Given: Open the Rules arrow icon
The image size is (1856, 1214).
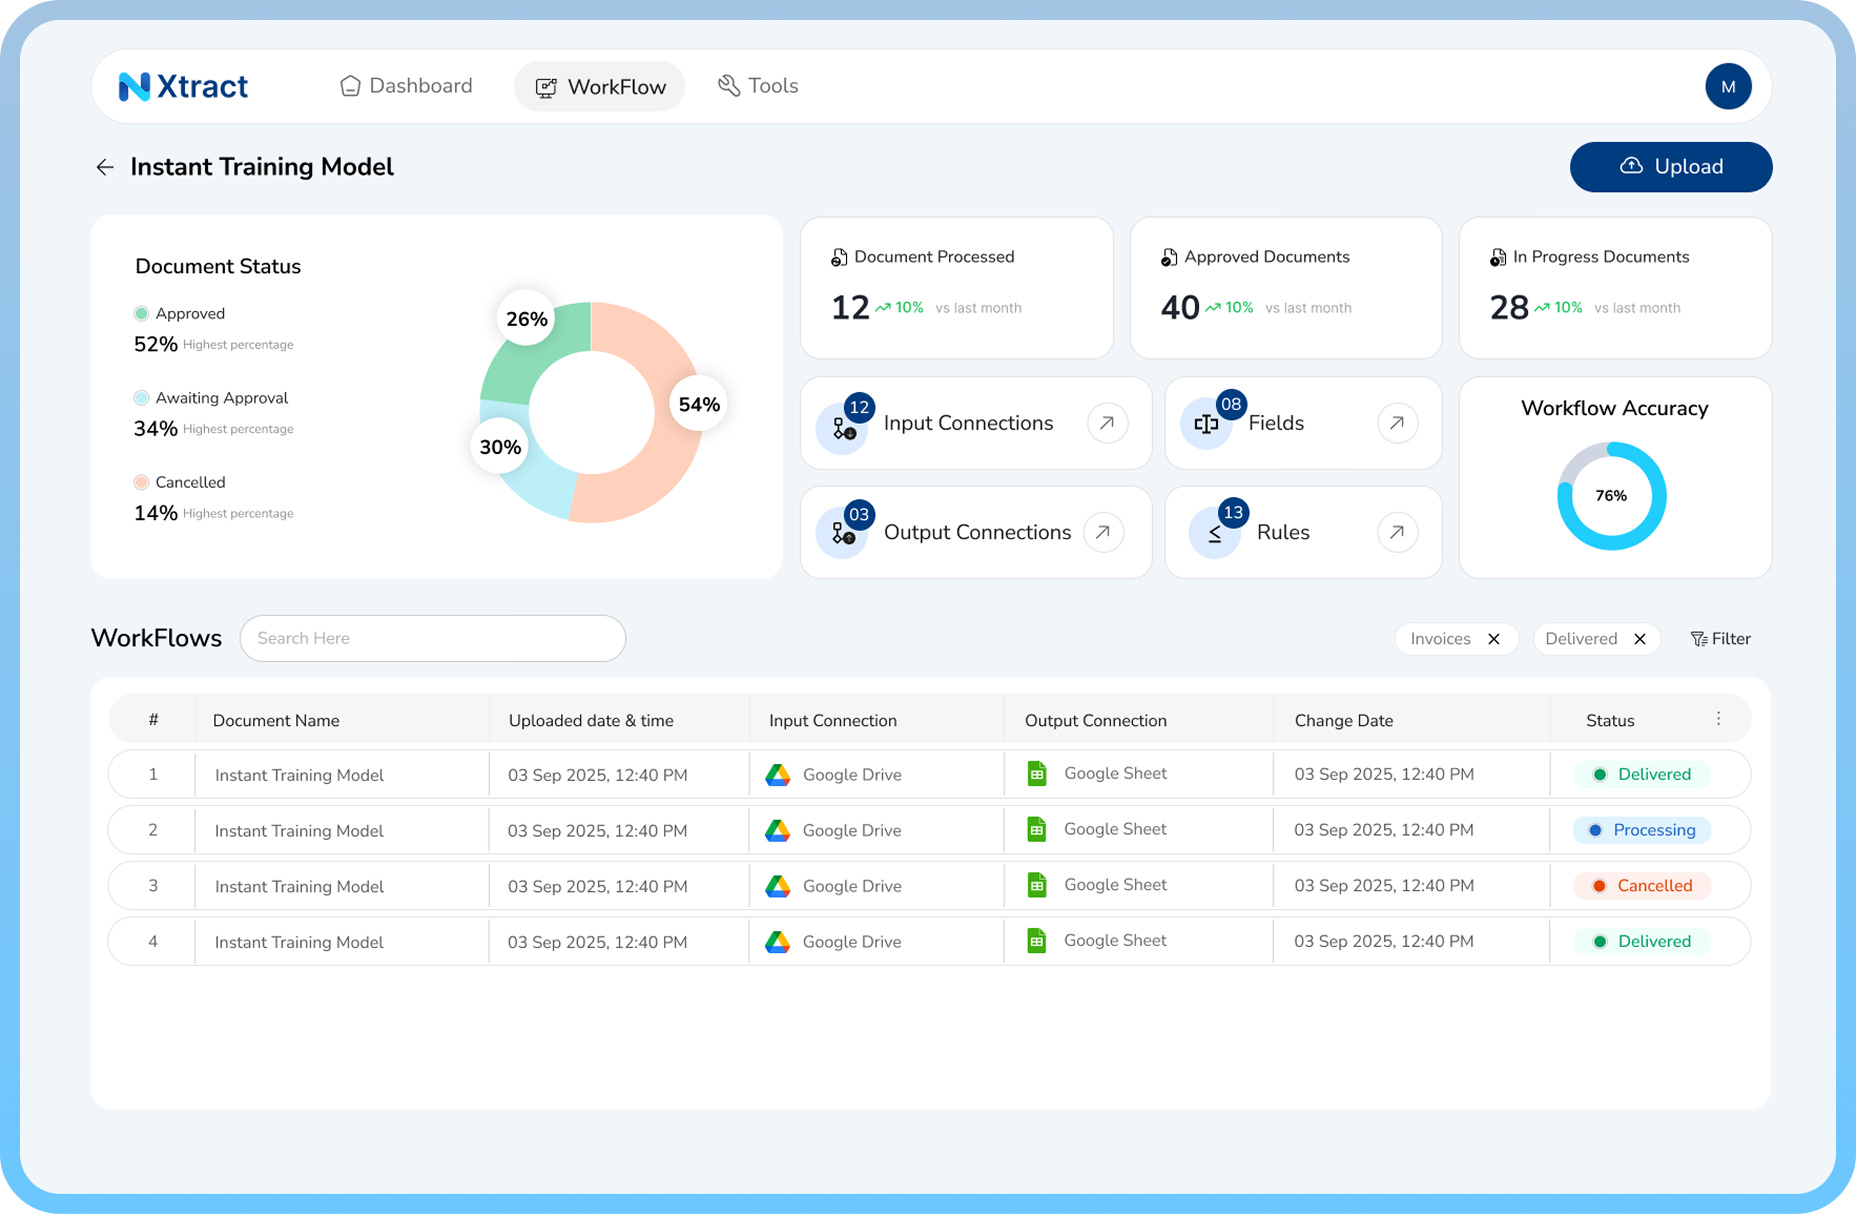Looking at the screenshot, I should (1397, 532).
